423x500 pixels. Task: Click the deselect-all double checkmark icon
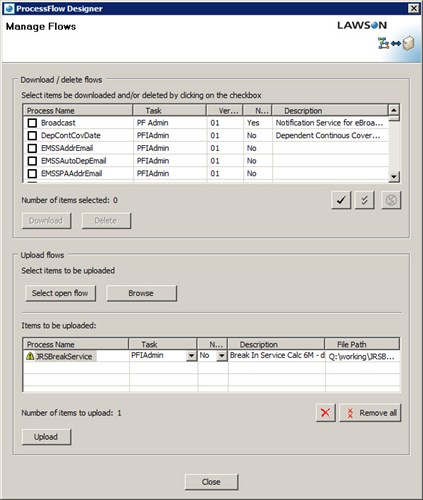[364, 200]
